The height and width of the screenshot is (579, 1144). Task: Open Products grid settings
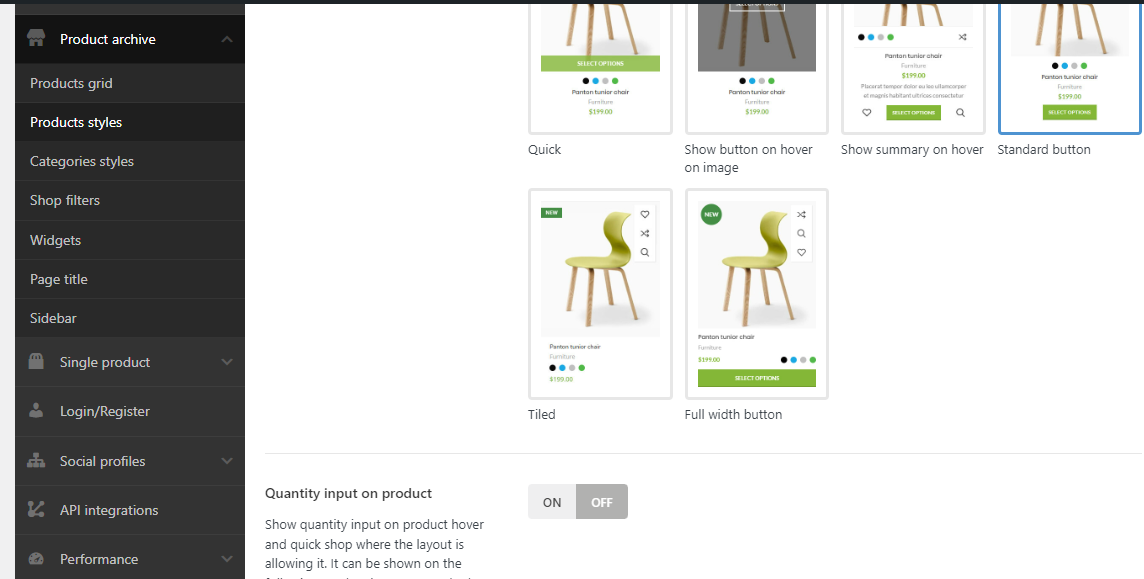point(71,83)
